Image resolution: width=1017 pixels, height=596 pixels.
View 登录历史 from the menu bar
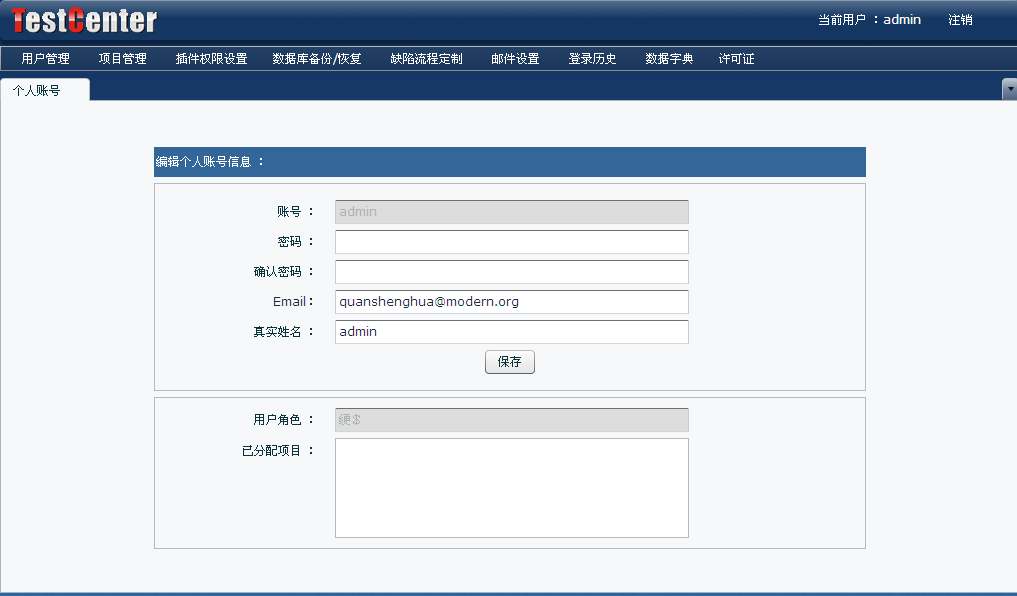click(592, 59)
